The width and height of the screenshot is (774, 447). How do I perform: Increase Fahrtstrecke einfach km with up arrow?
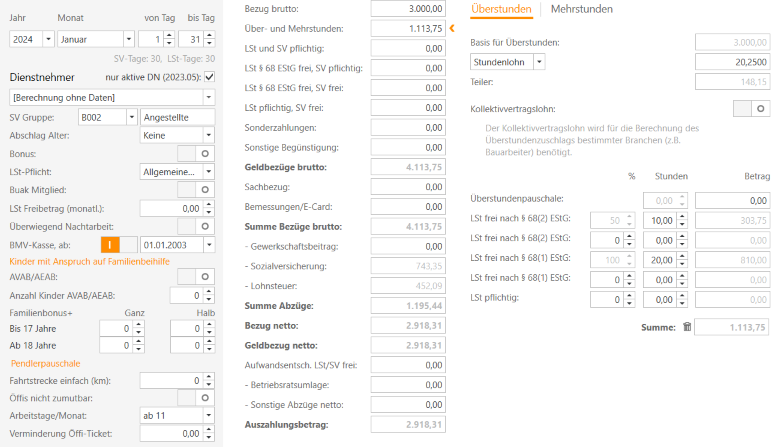[x=209, y=376]
